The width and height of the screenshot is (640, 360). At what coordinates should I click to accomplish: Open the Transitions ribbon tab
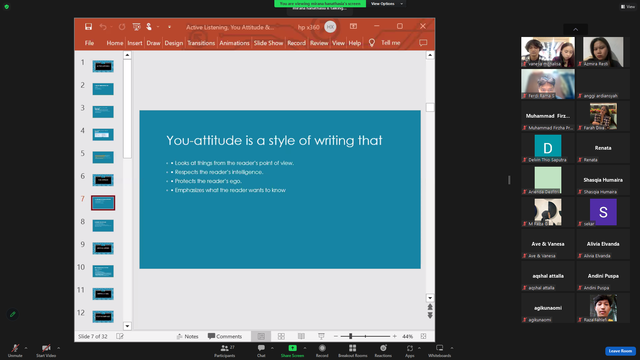coord(201,43)
